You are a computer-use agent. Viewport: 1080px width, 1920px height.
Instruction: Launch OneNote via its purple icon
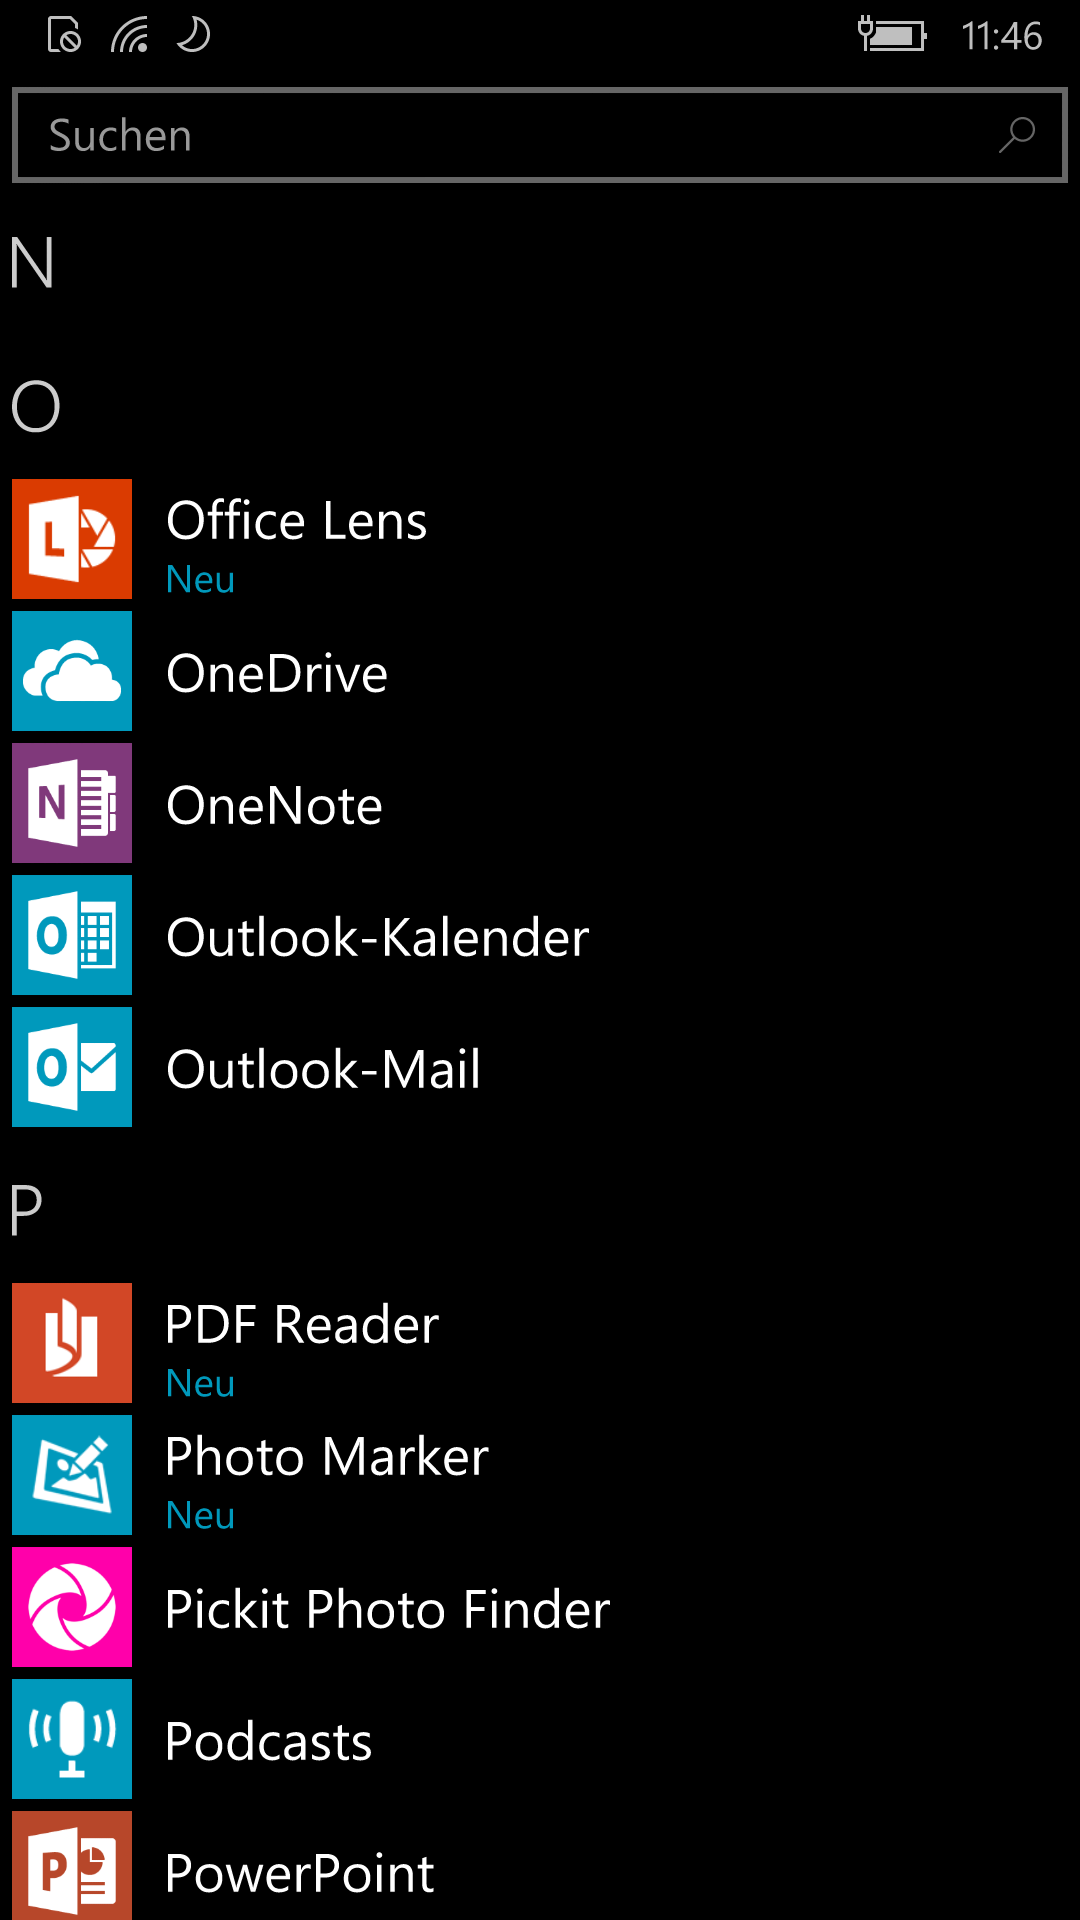(72, 803)
